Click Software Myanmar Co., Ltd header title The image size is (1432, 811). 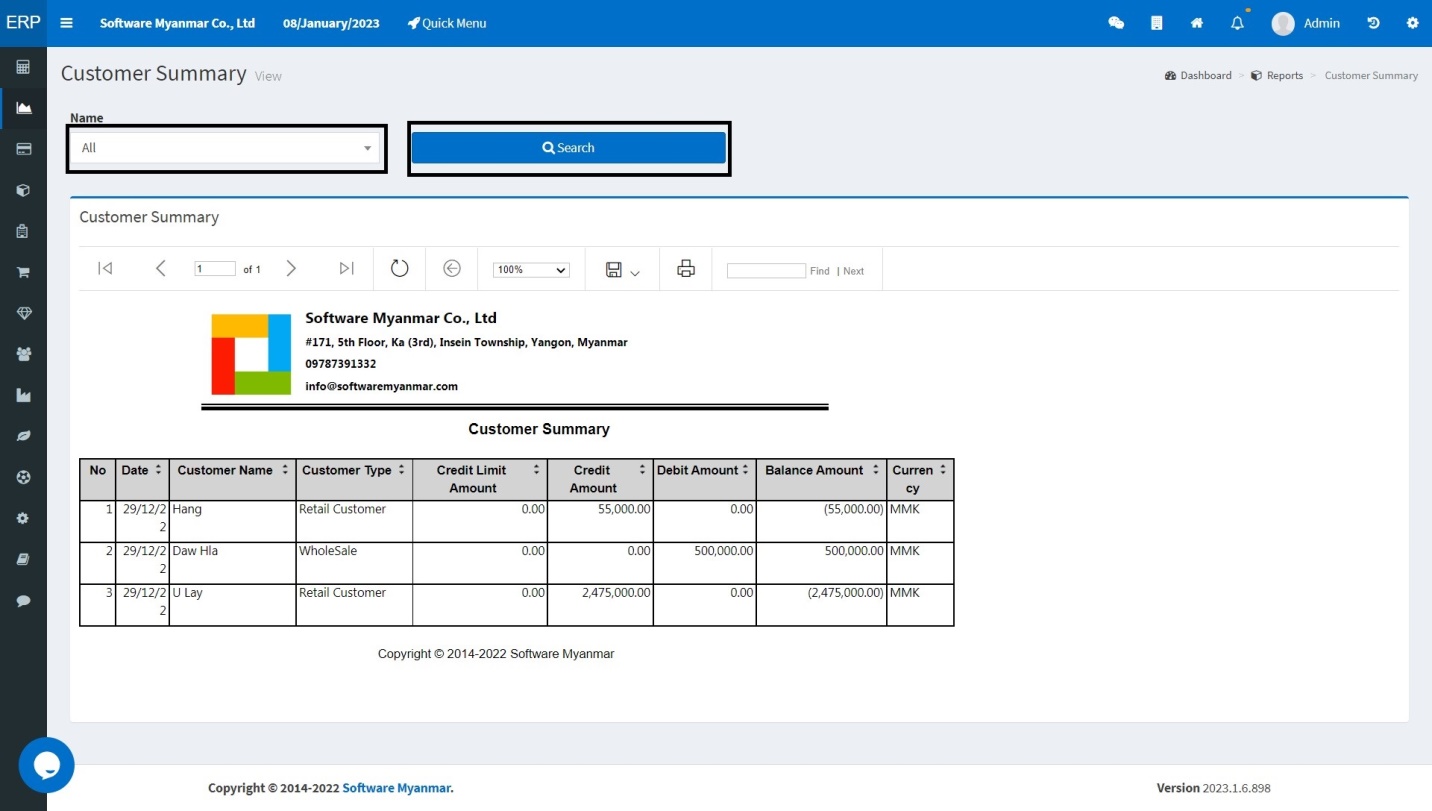point(177,23)
